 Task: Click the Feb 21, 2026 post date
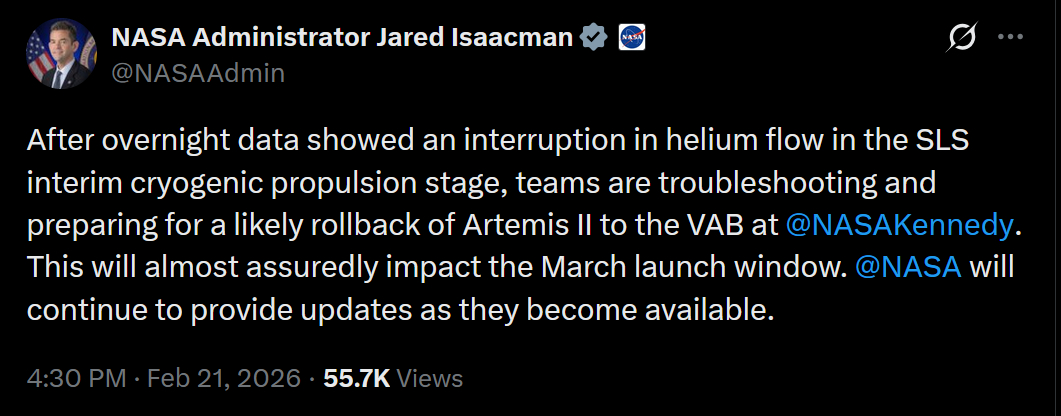(224, 379)
